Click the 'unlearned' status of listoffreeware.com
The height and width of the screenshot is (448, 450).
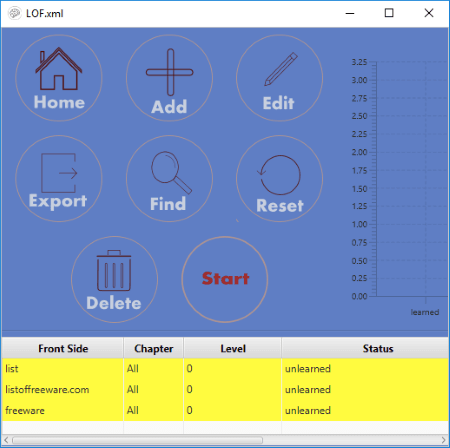point(308,389)
